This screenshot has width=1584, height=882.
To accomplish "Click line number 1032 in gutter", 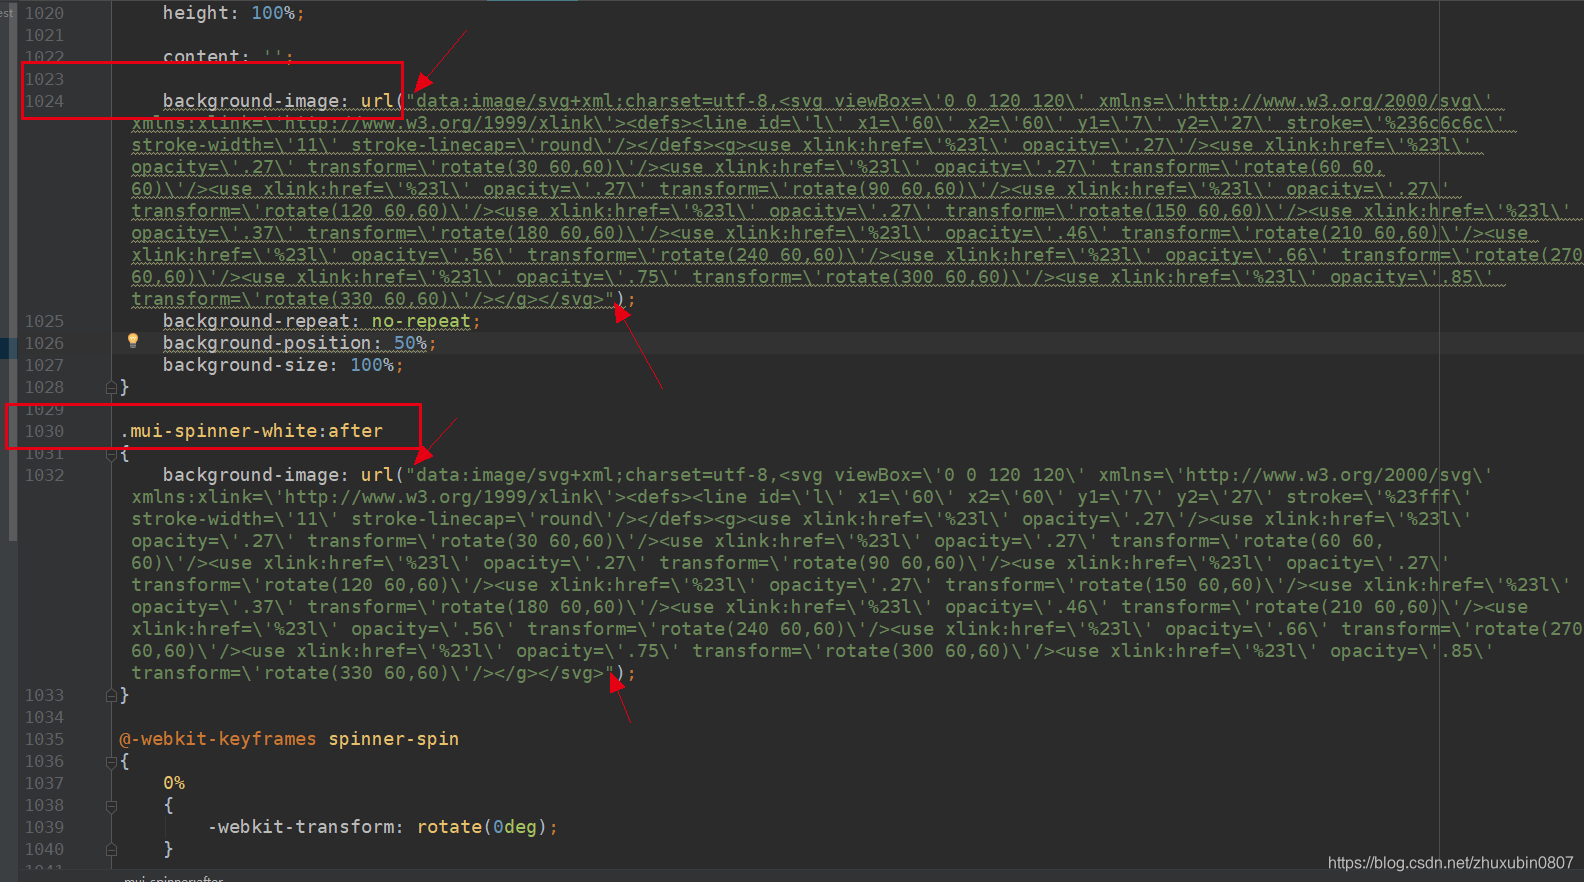I will (x=44, y=475).
